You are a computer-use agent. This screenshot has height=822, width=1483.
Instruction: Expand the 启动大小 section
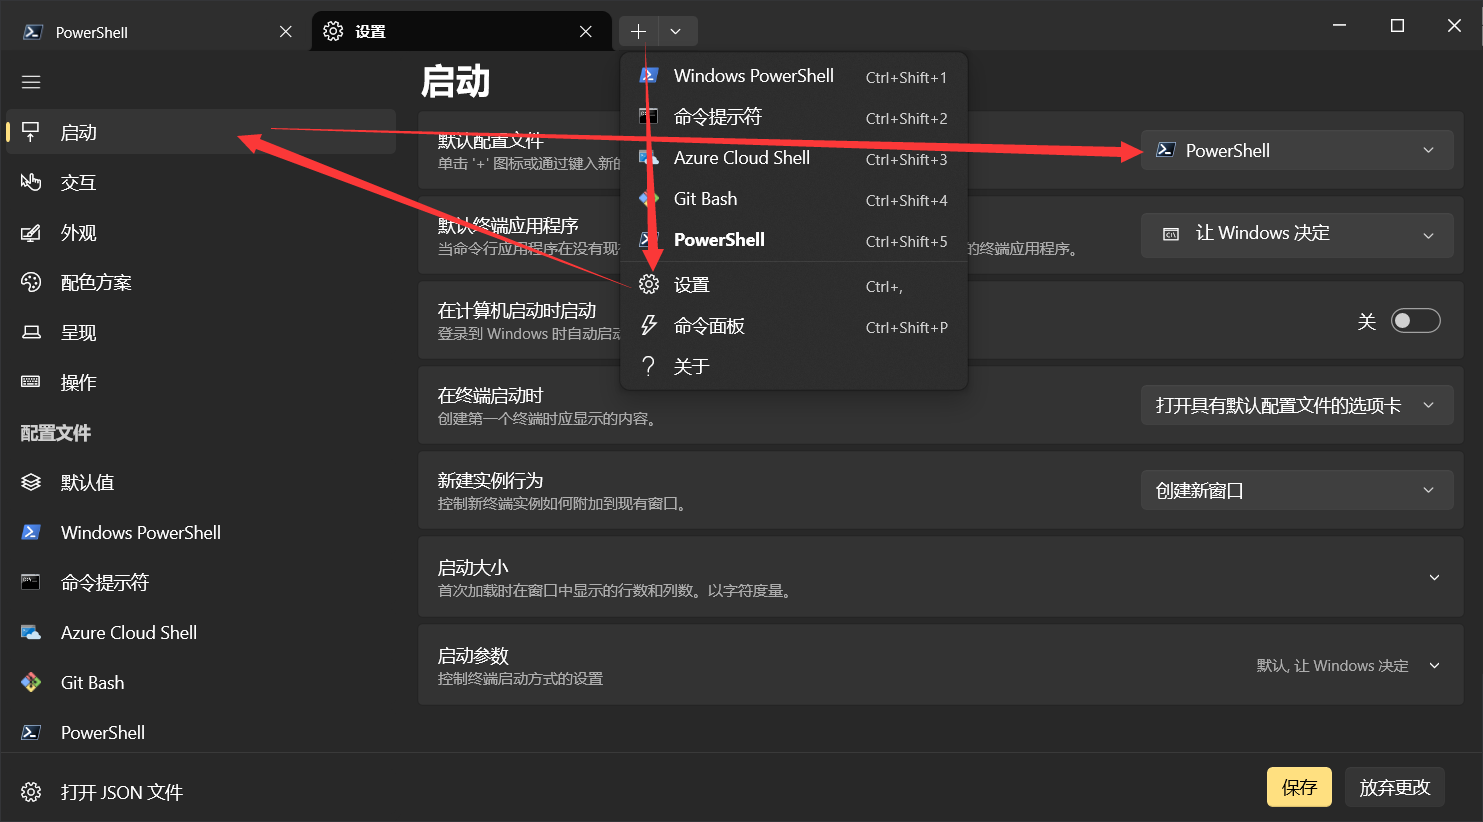click(x=941, y=577)
